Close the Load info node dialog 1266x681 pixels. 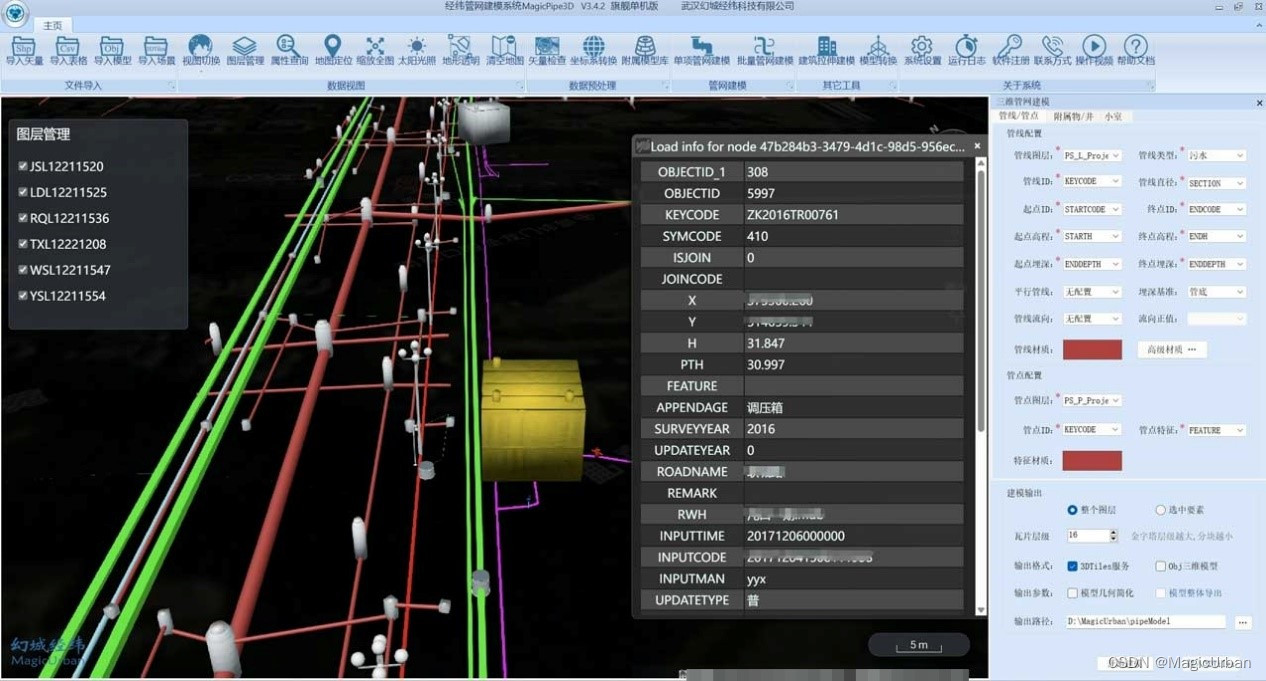click(x=977, y=146)
